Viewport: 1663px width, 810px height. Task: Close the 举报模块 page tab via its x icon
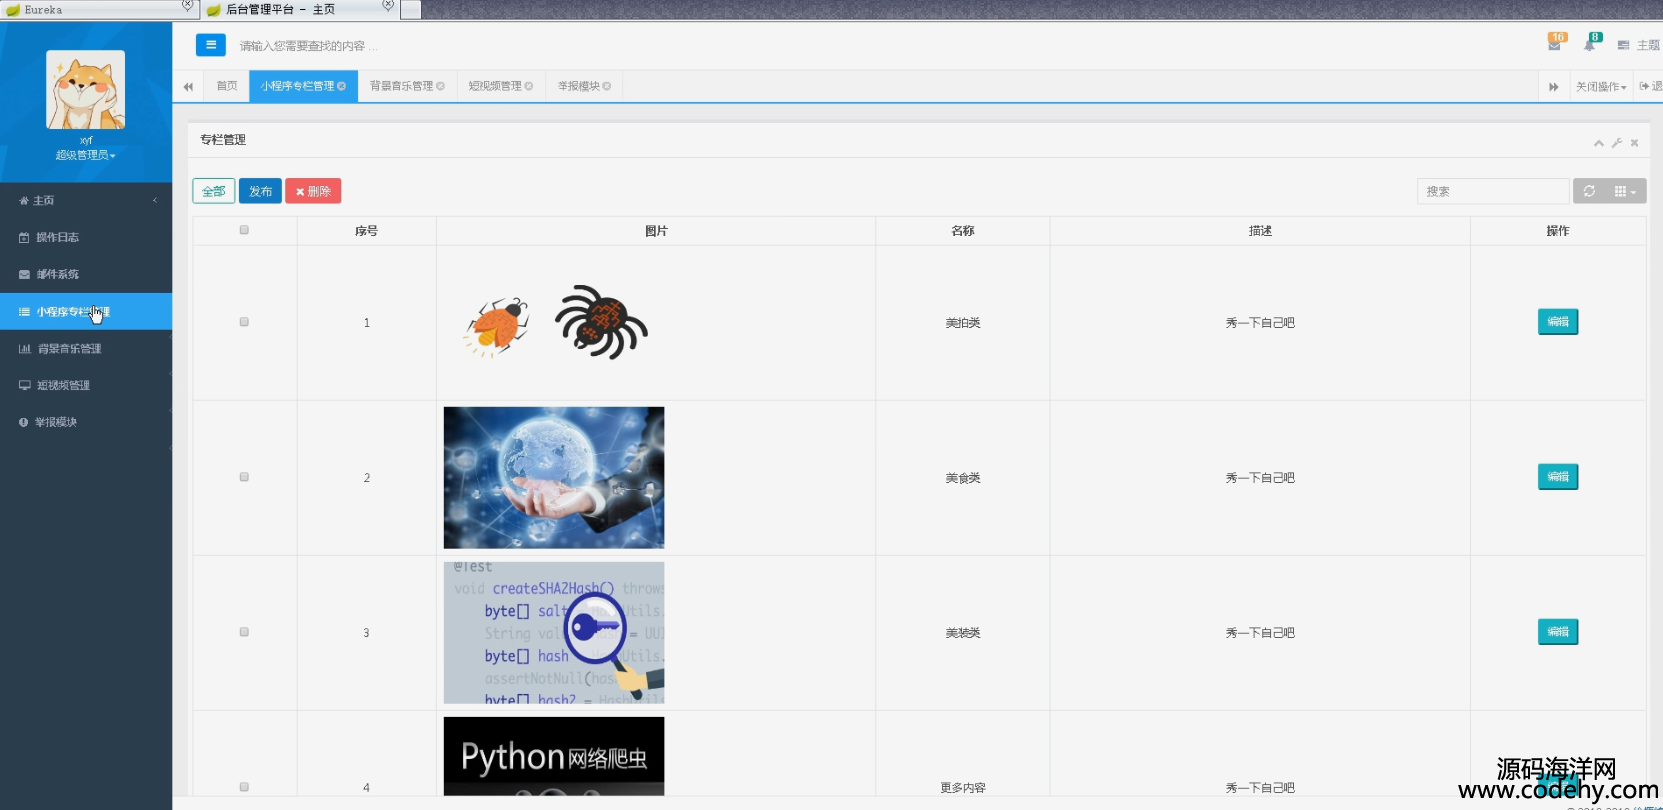click(x=606, y=86)
